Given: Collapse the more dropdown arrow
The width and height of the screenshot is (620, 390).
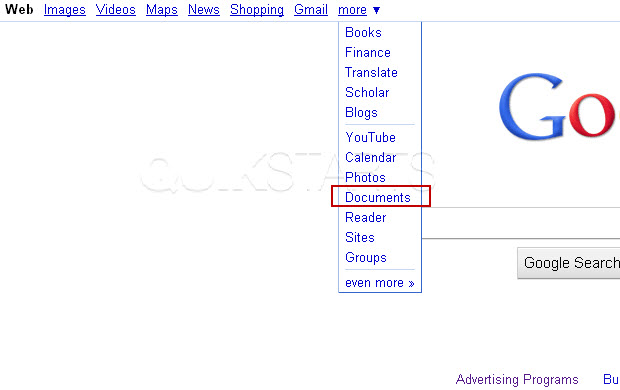Looking at the screenshot, I should coord(376,10).
